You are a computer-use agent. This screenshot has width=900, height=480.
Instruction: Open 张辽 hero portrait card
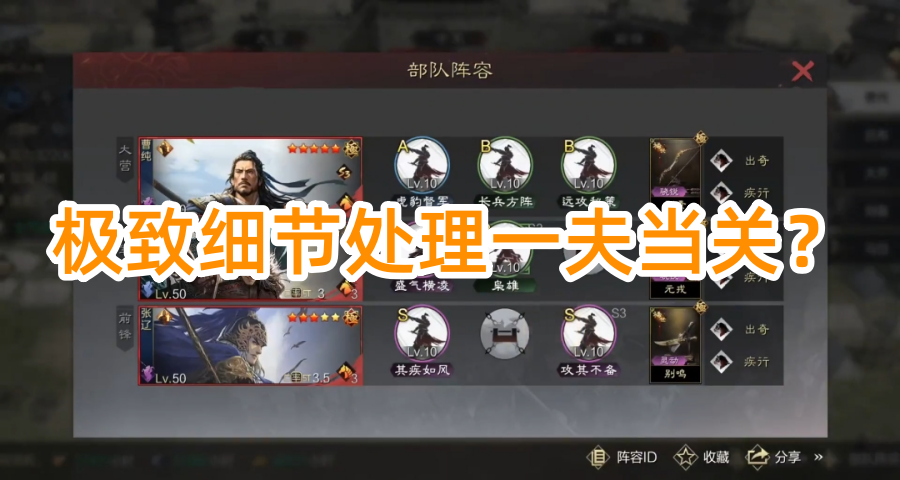click(250, 345)
